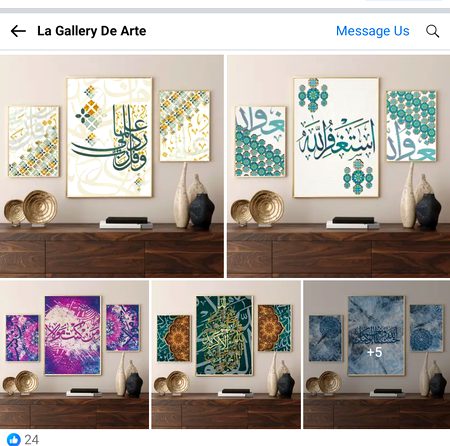Click the golden bowls in first photo
The height and width of the screenshot is (446, 450).
click(x=31, y=208)
